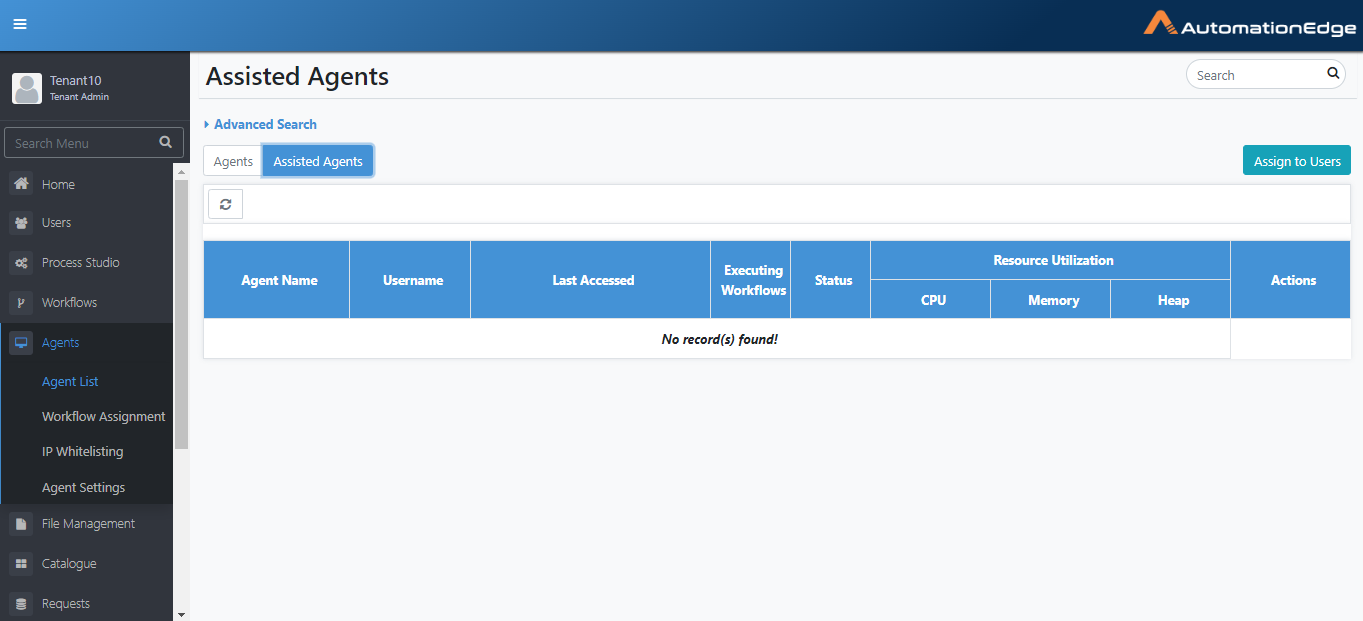Viewport: 1363px width, 621px height.
Task: Click the Assign to Users button
Action: [1297, 161]
